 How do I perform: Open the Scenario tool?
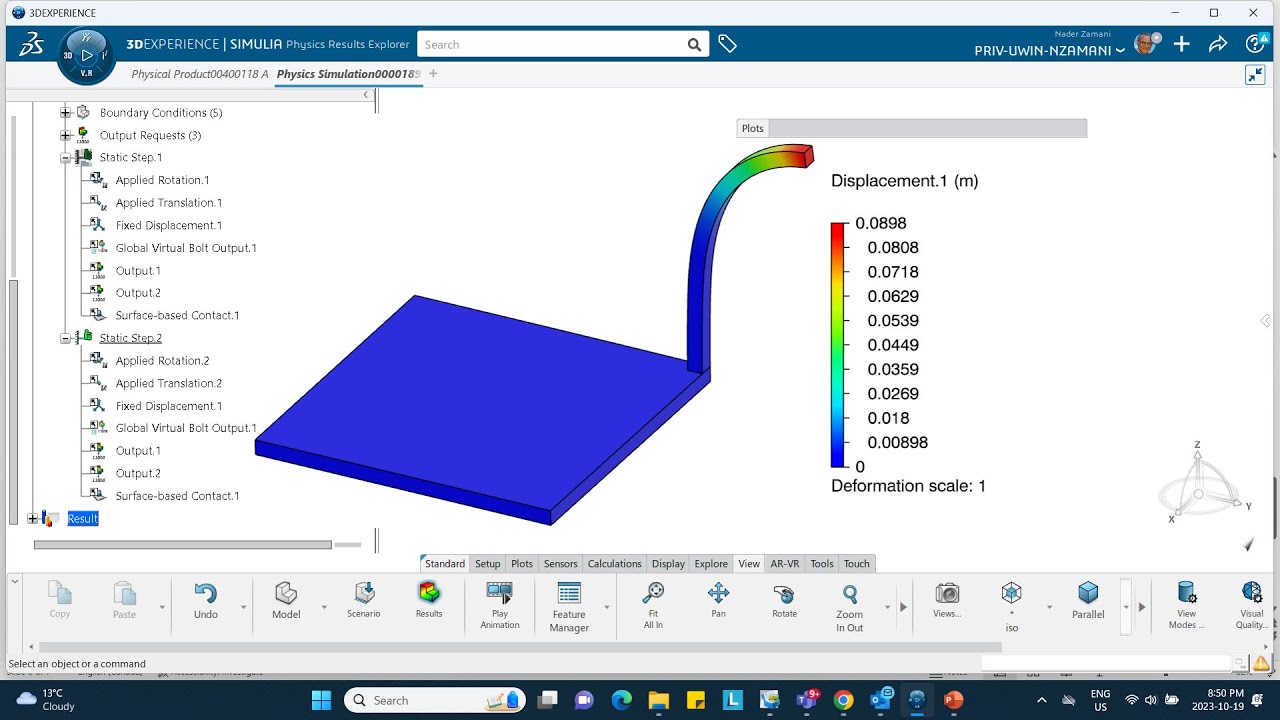click(364, 601)
